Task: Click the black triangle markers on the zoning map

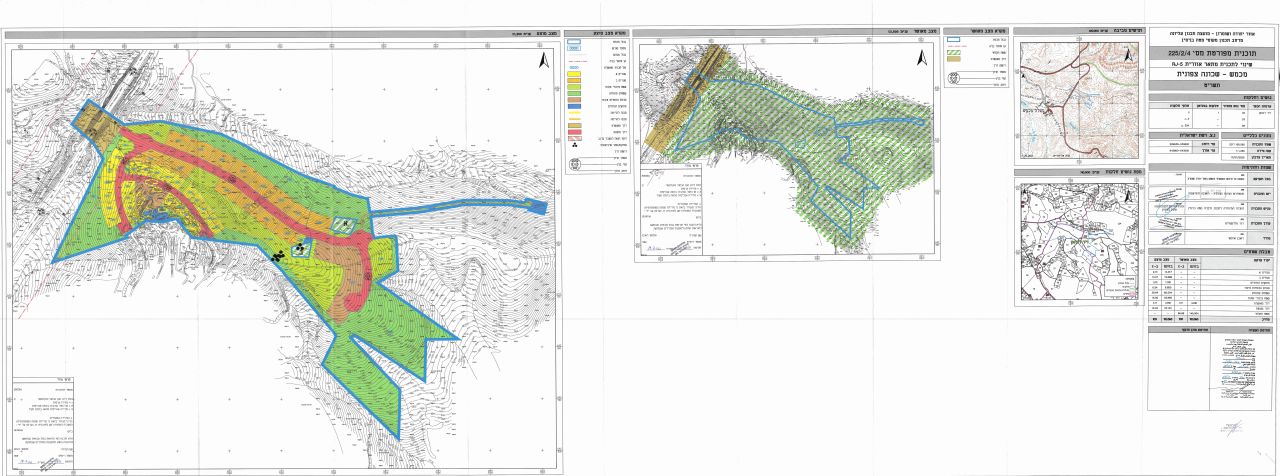Action: coord(277,255)
